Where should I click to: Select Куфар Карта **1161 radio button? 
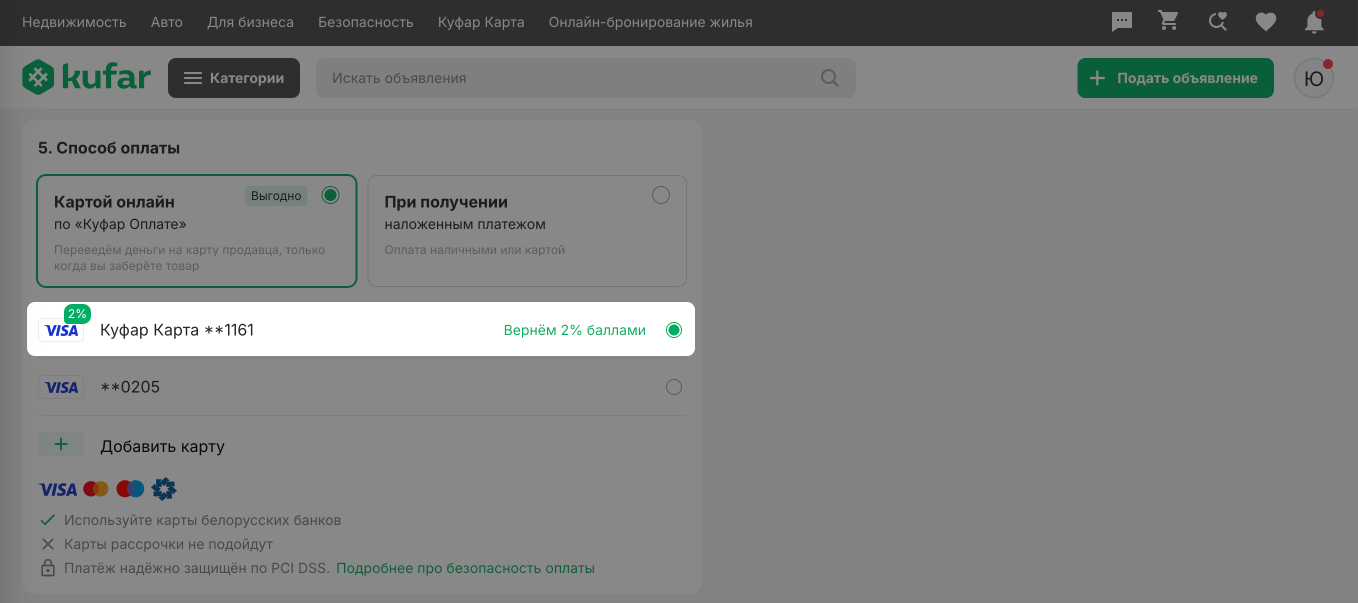click(674, 330)
